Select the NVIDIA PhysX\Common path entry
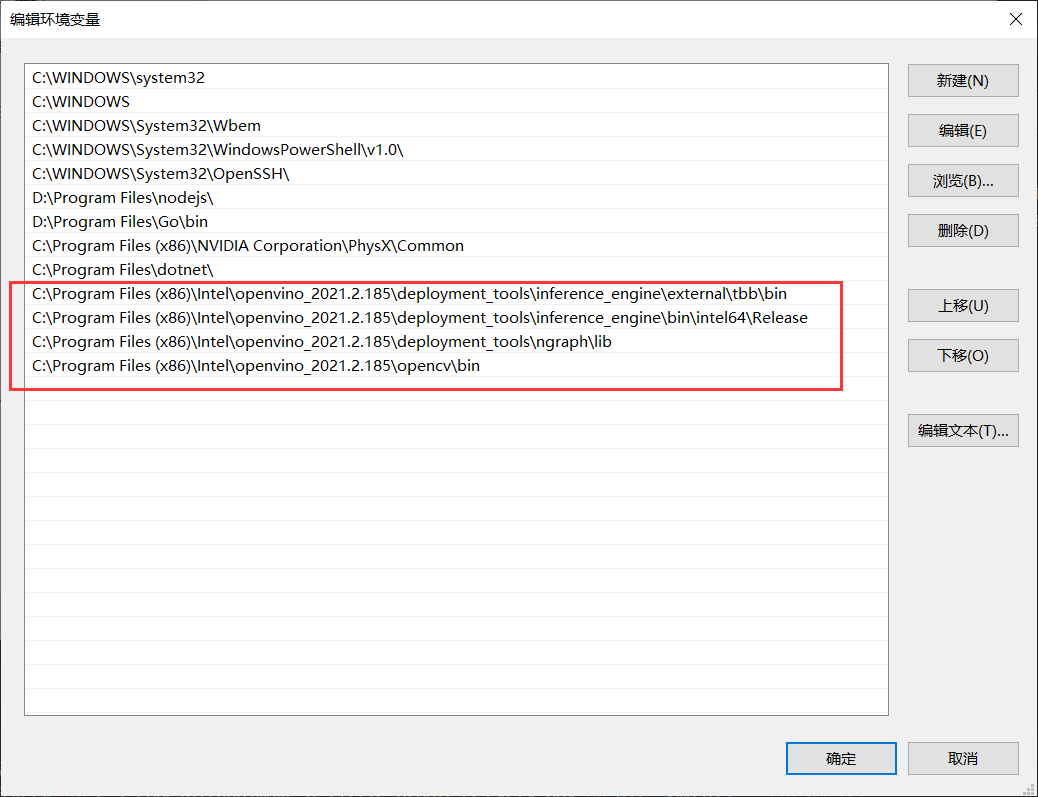The width and height of the screenshot is (1038, 797). [x=248, y=246]
